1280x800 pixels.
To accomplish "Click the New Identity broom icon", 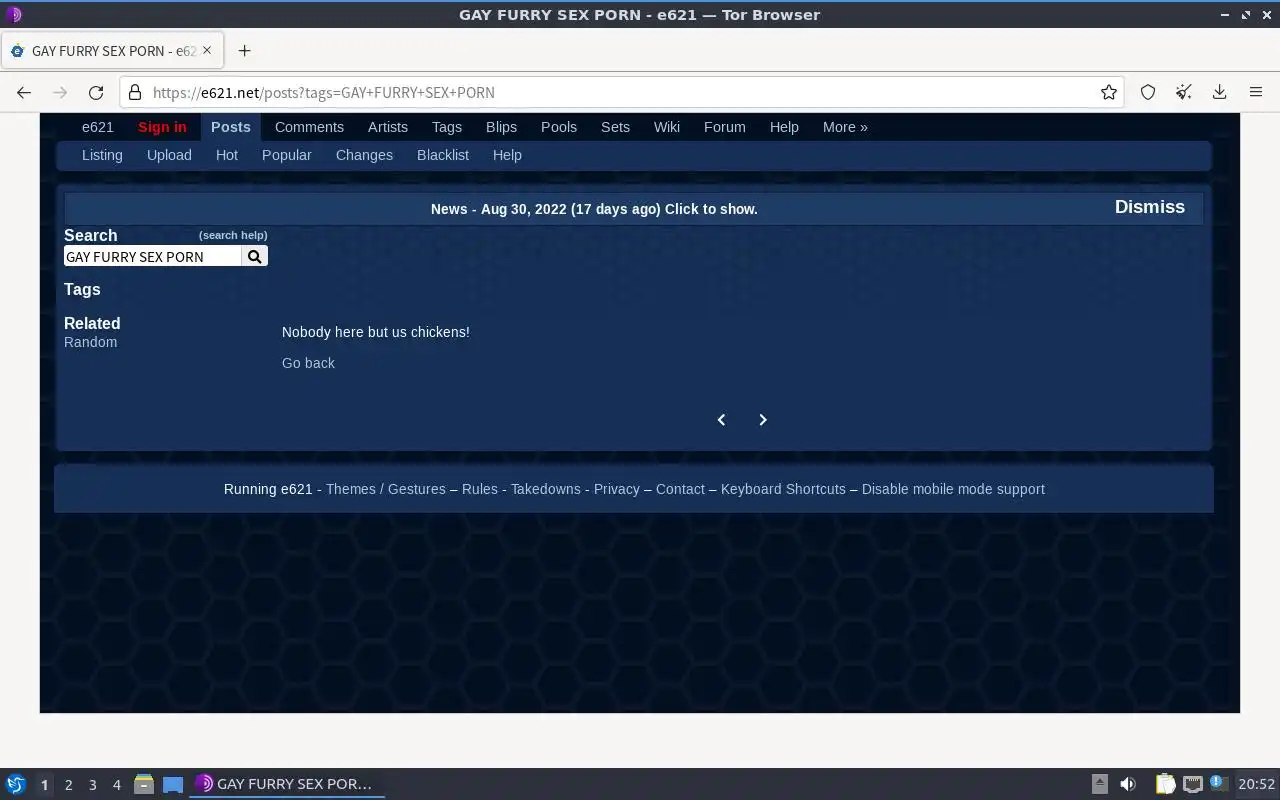I will click(x=1184, y=92).
